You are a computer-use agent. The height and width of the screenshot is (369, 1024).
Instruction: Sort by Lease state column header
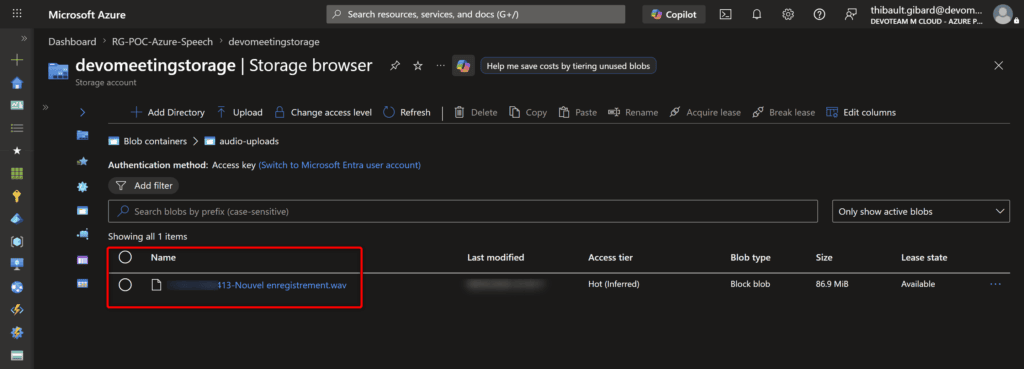click(x=924, y=257)
